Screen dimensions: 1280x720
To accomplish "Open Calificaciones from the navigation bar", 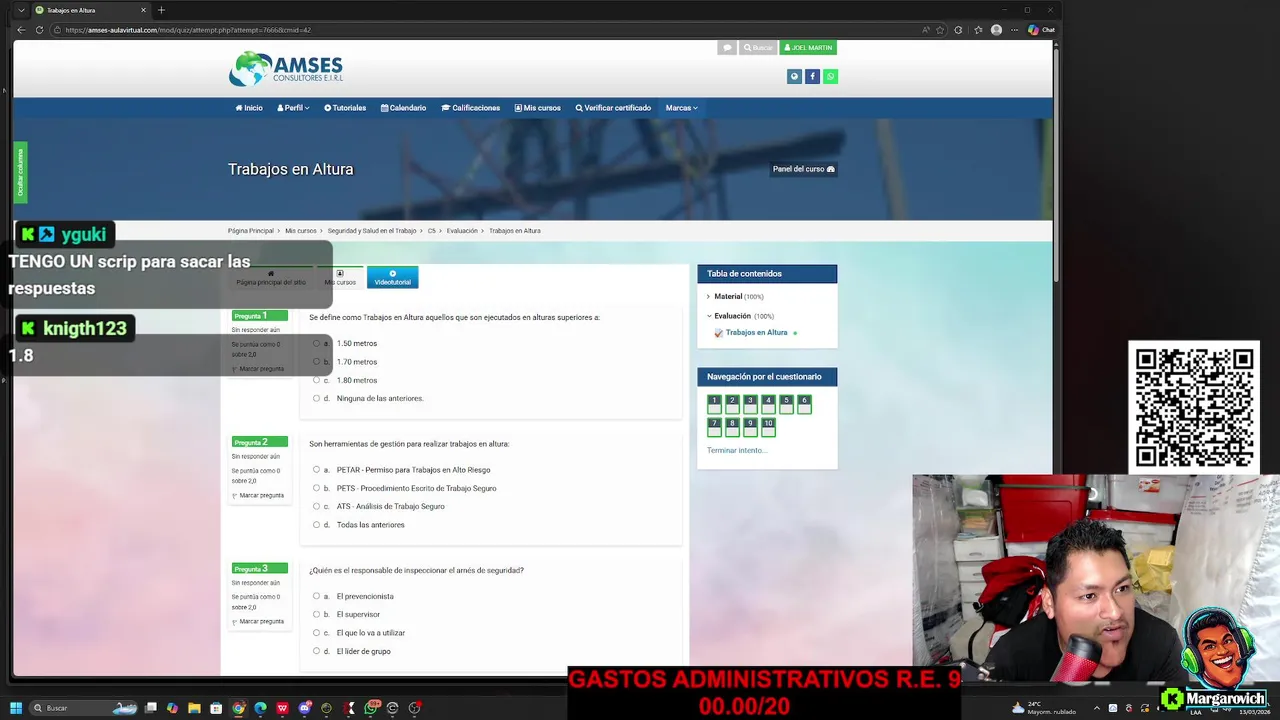I will pos(471,108).
